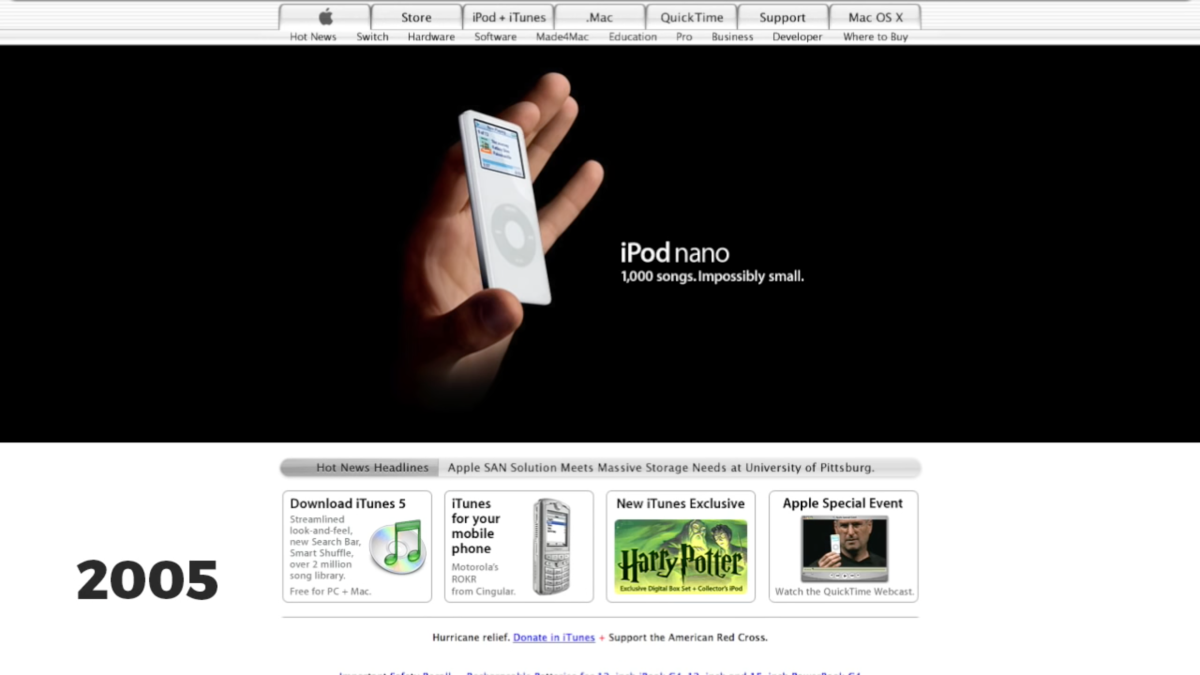Open the Mac OS X tab
The height and width of the screenshot is (675, 1200).
(x=875, y=17)
